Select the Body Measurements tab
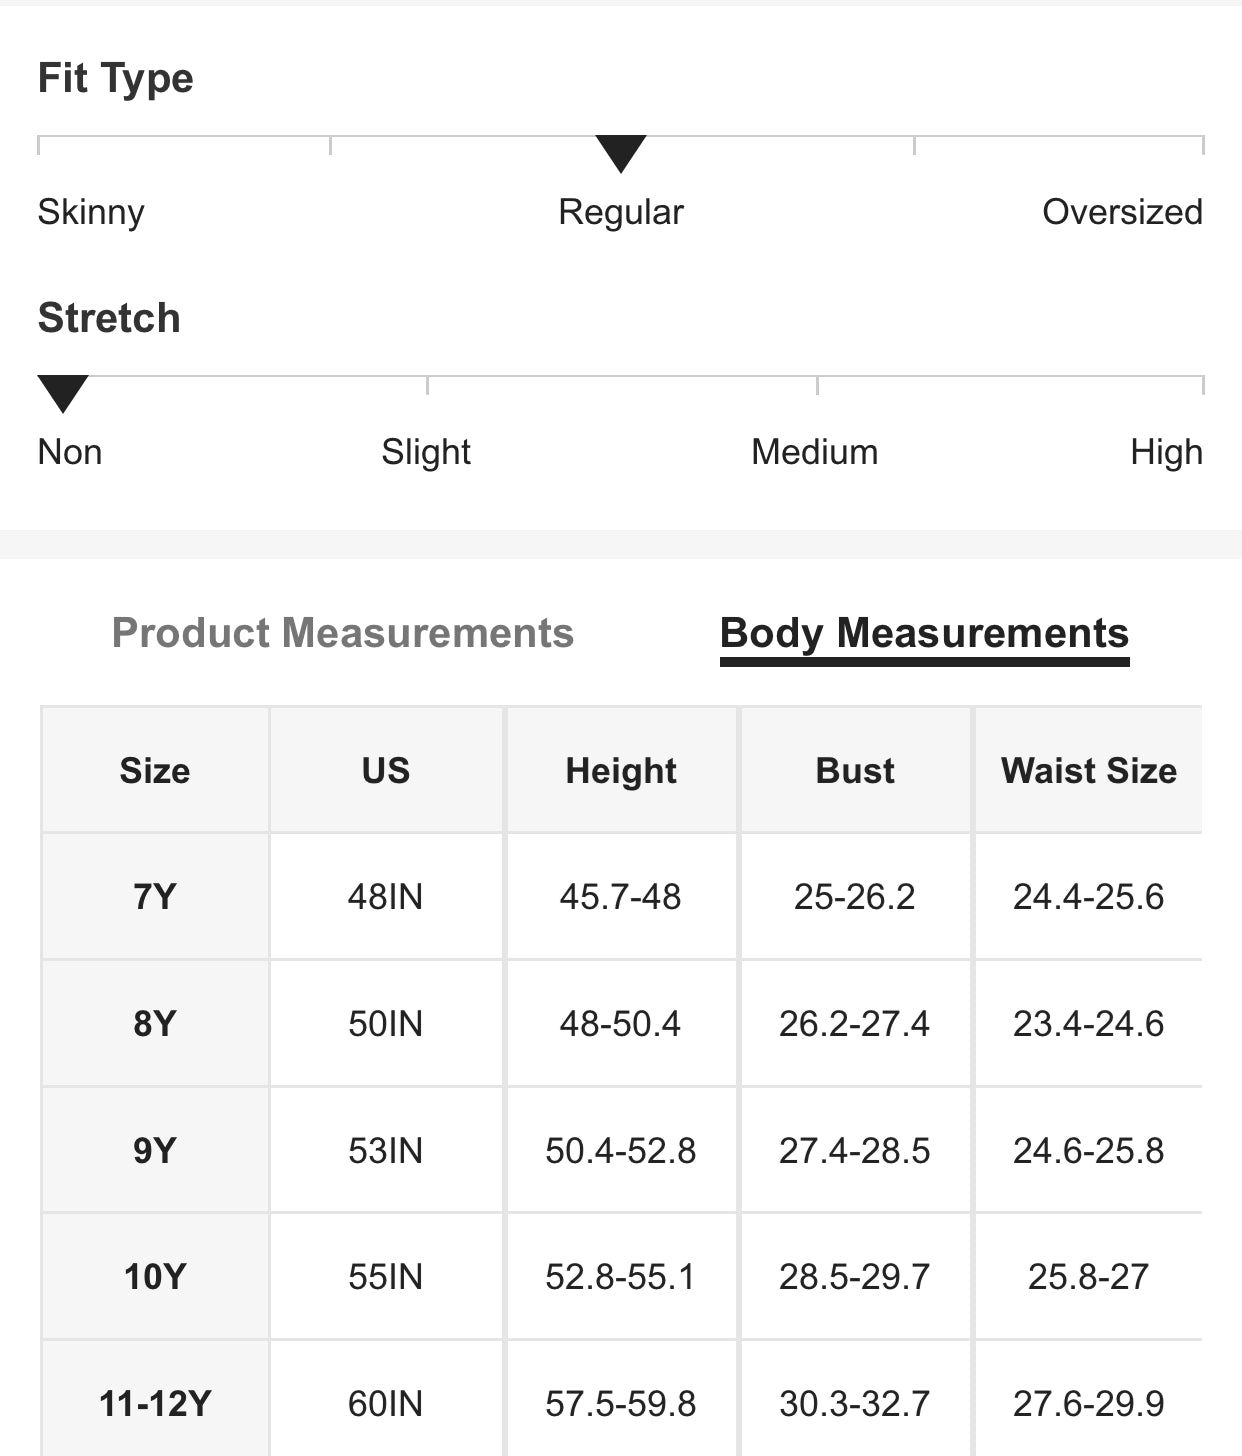Image resolution: width=1242 pixels, height=1456 pixels. pos(924,633)
